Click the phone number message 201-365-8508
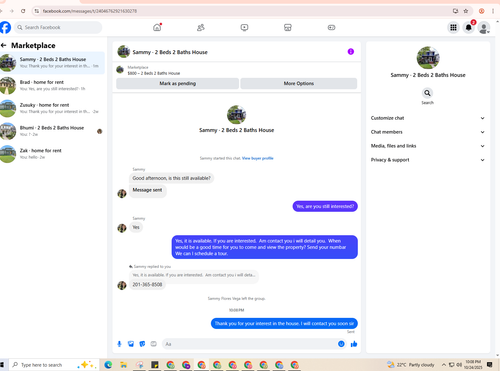Viewport: 500px width, 371px height. coord(147,285)
